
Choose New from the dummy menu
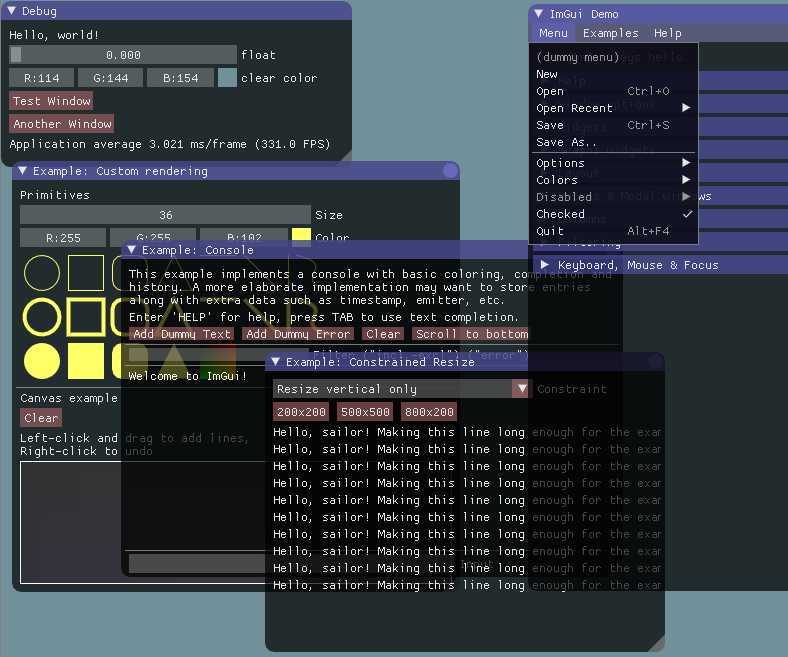click(613, 74)
